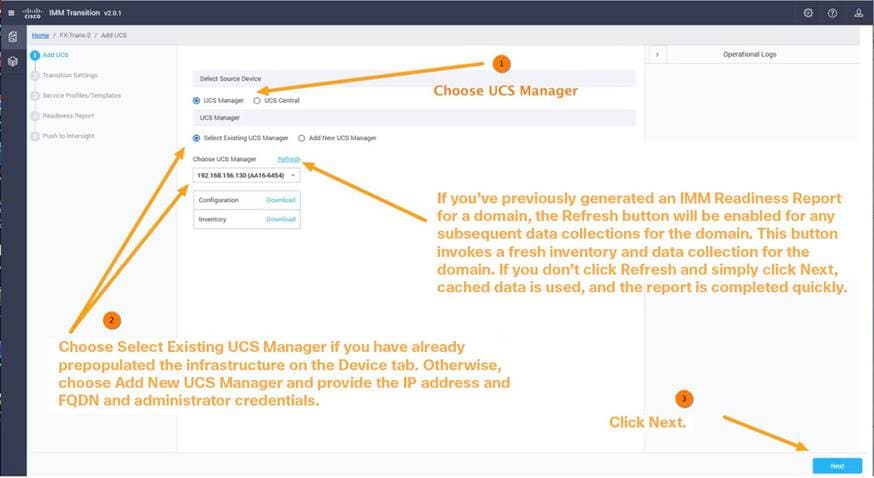The image size is (874, 478).
Task: Open the transitions sidebar icon
Action: click(13, 37)
